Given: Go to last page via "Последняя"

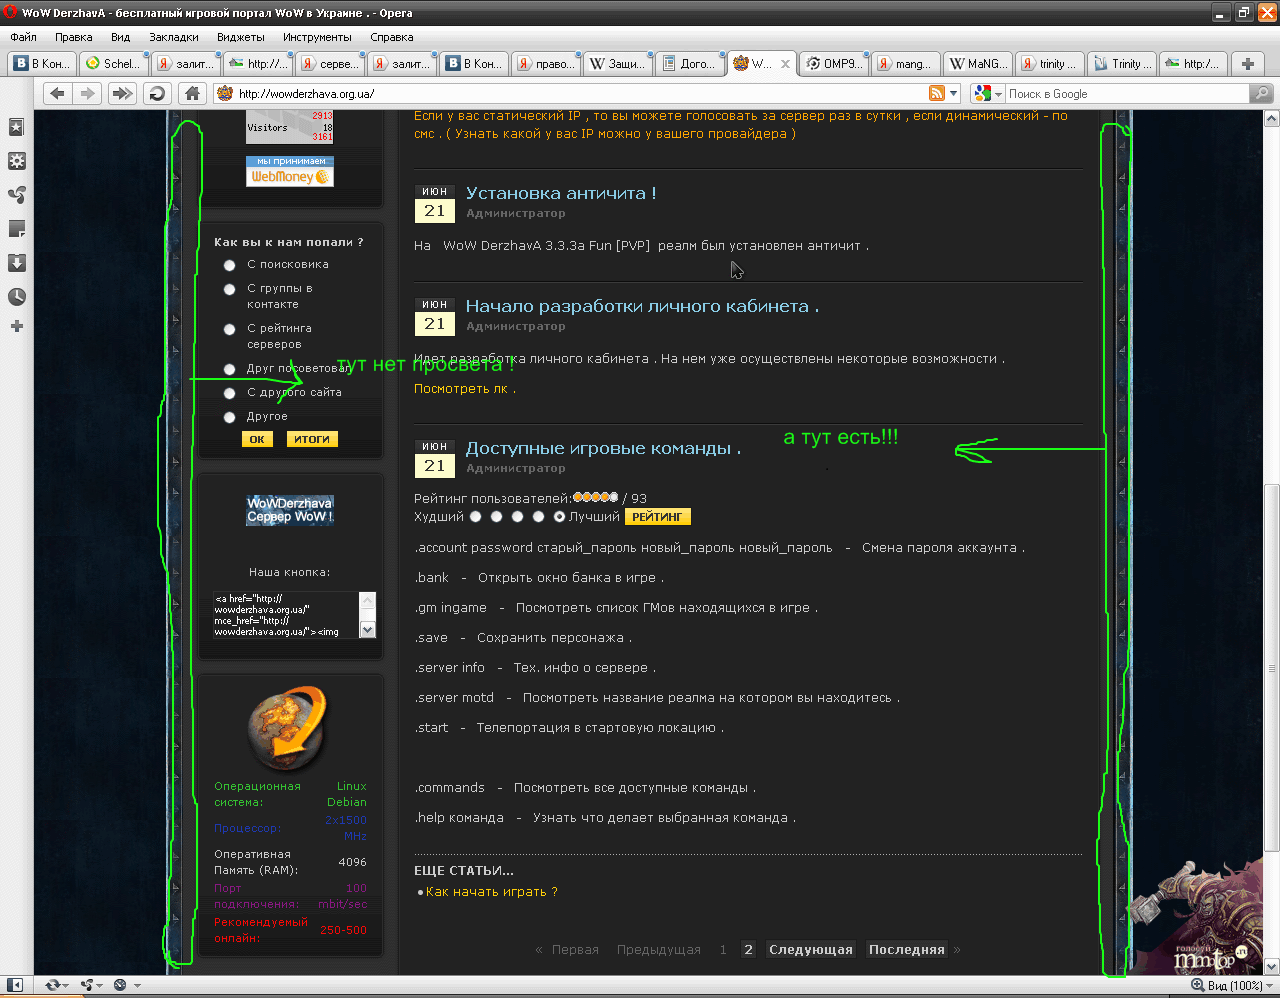Looking at the screenshot, I should click(x=907, y=950).
